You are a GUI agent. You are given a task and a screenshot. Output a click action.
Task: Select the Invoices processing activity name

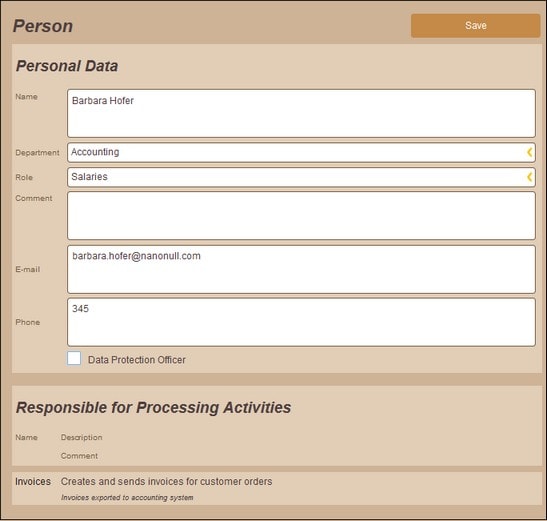coord(33,482)
